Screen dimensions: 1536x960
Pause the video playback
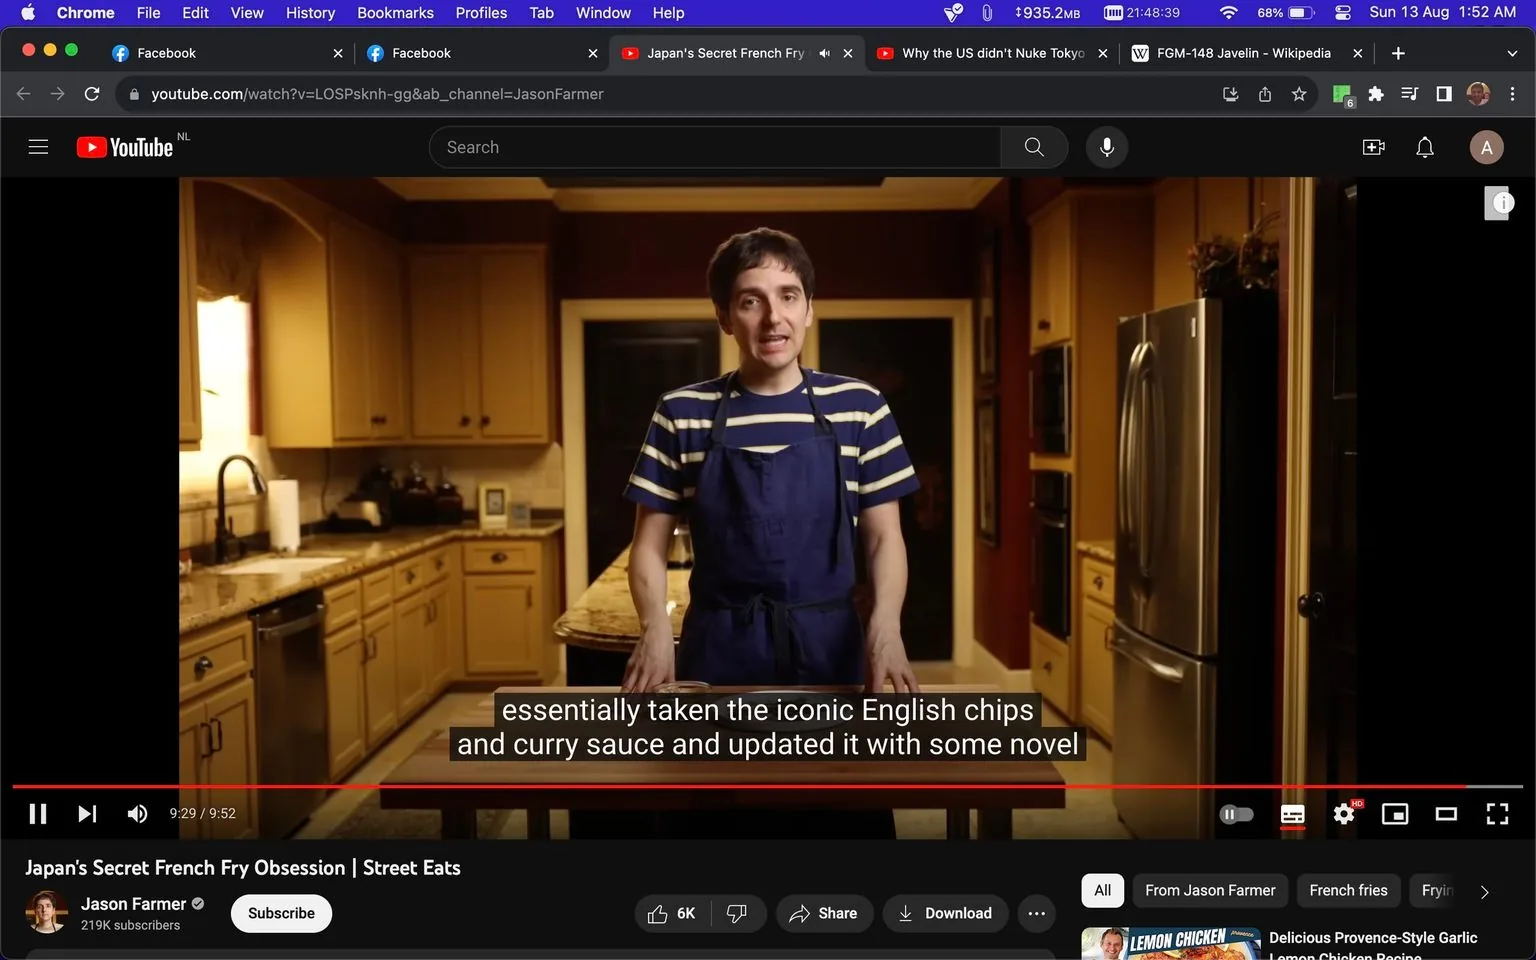pos(38,813)
